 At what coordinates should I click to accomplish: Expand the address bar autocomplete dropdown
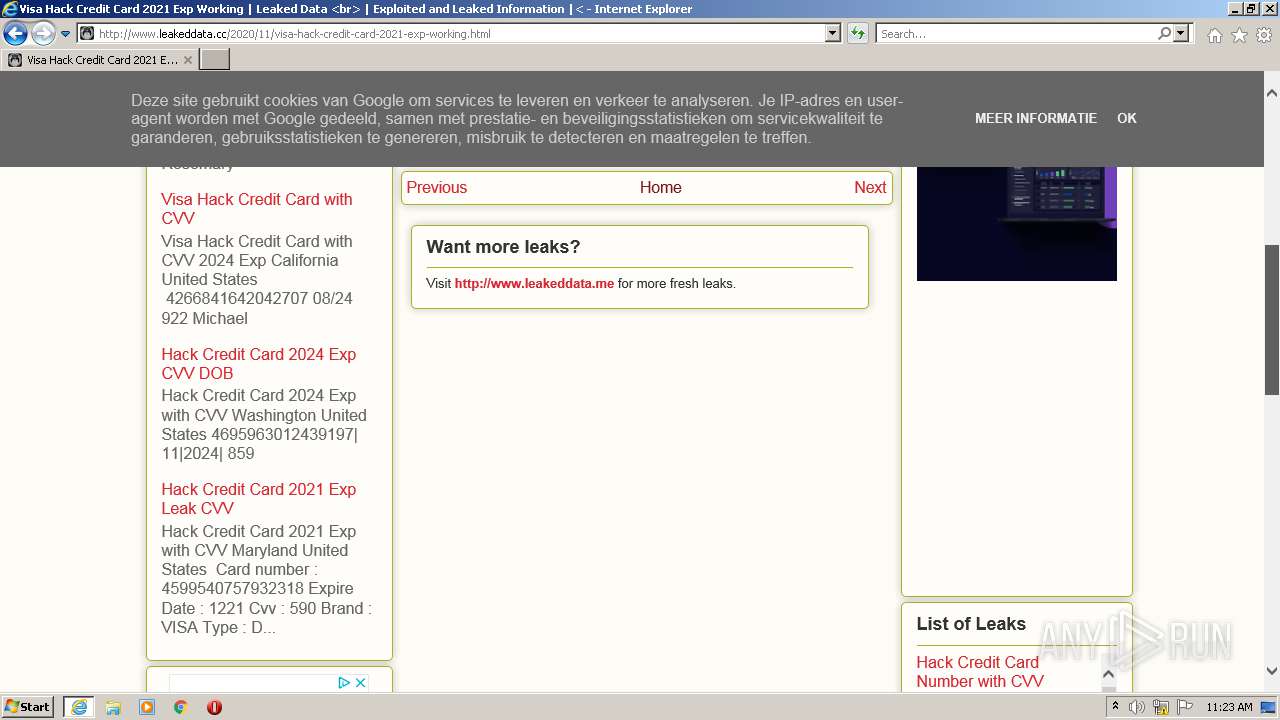point(833,33)
